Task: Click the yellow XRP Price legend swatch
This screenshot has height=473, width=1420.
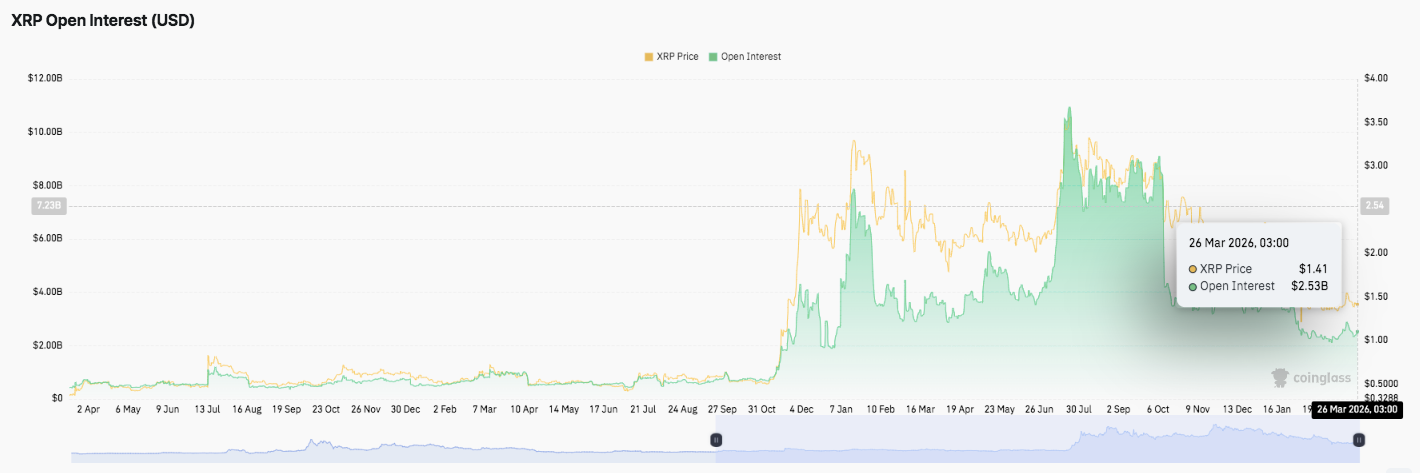Action: (648, 57)
